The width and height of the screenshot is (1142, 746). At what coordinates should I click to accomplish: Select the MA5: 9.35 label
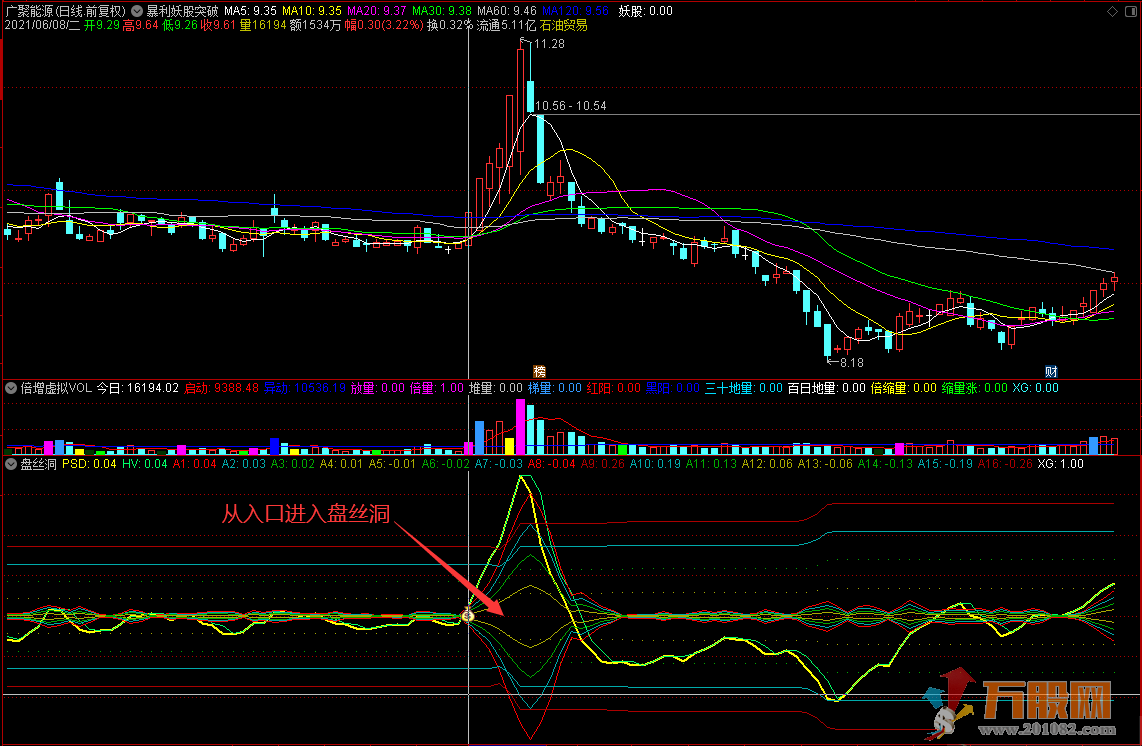tap(250, 11)
